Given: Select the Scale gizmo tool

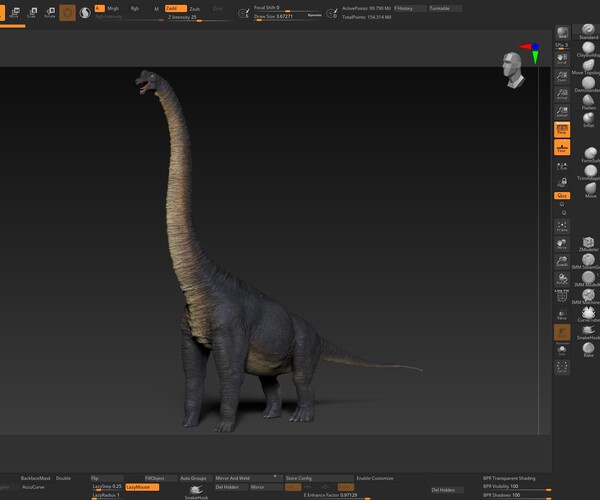Looking at the screenshot, I should click(x=32, y=12).
